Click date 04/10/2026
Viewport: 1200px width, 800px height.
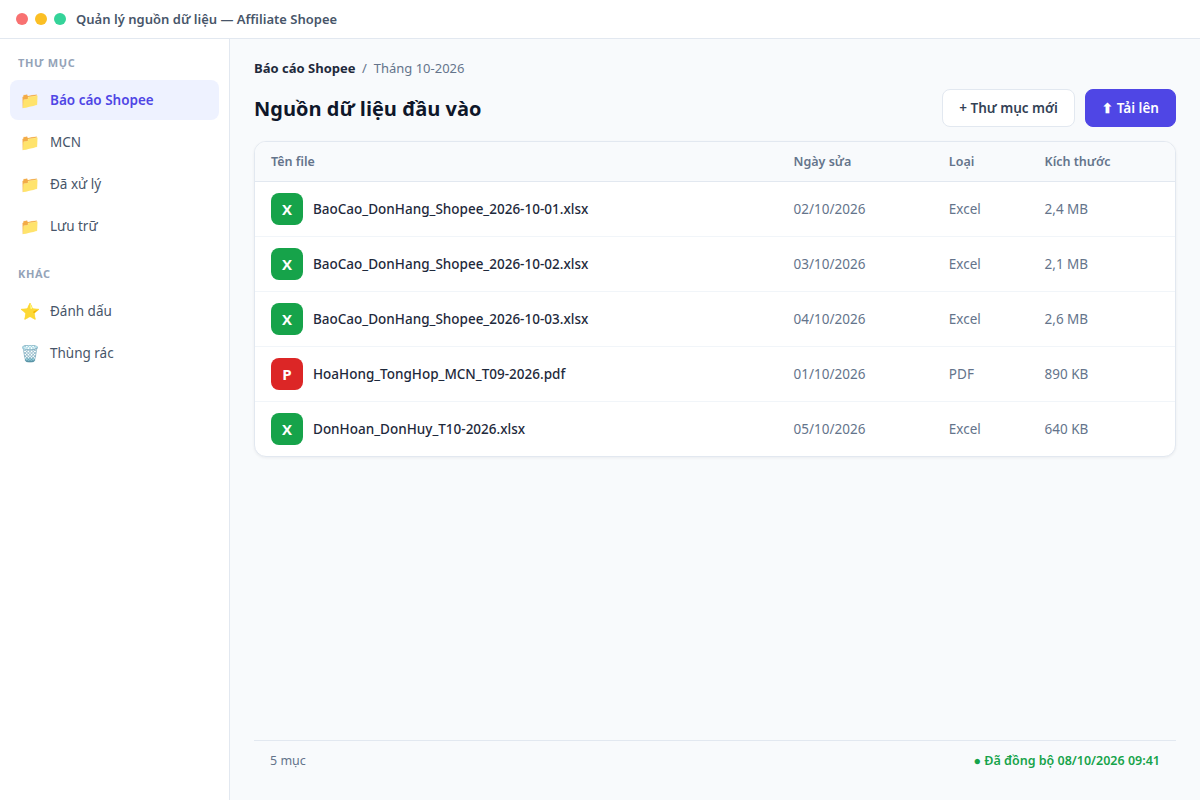coord(829,319)
